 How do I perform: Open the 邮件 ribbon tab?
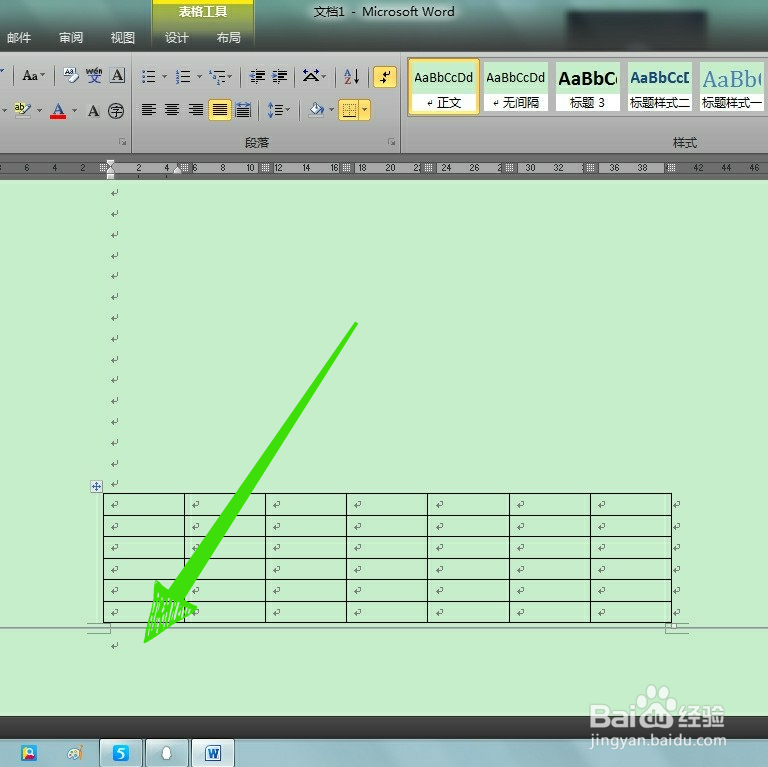coord(19,38)
